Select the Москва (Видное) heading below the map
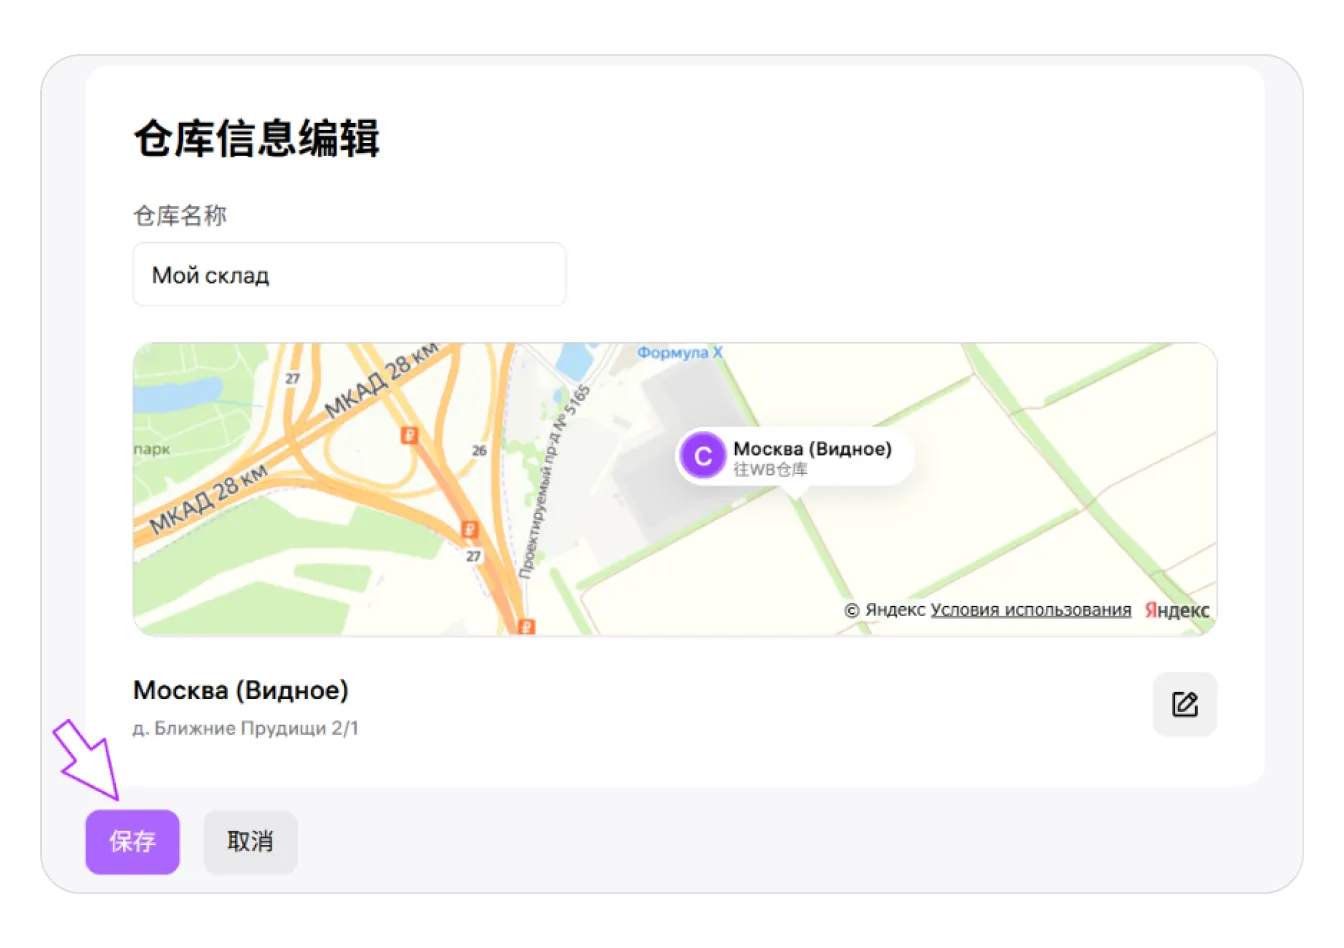This screenshot has height=948, width=1344. click(x=240, y=690)
